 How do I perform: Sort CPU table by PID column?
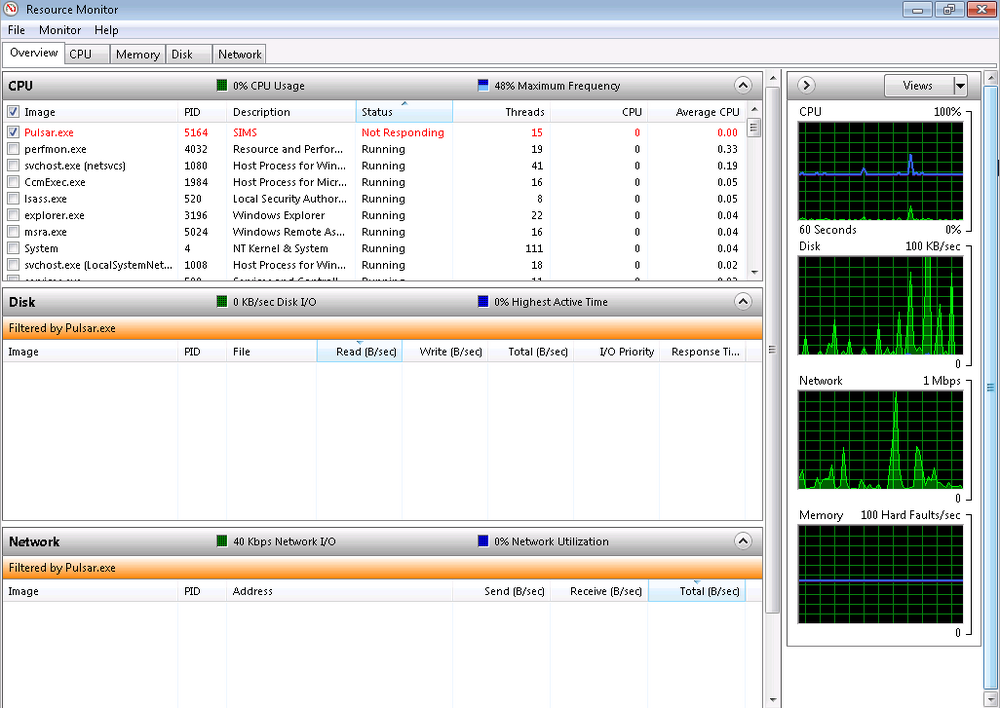[202, 112]
